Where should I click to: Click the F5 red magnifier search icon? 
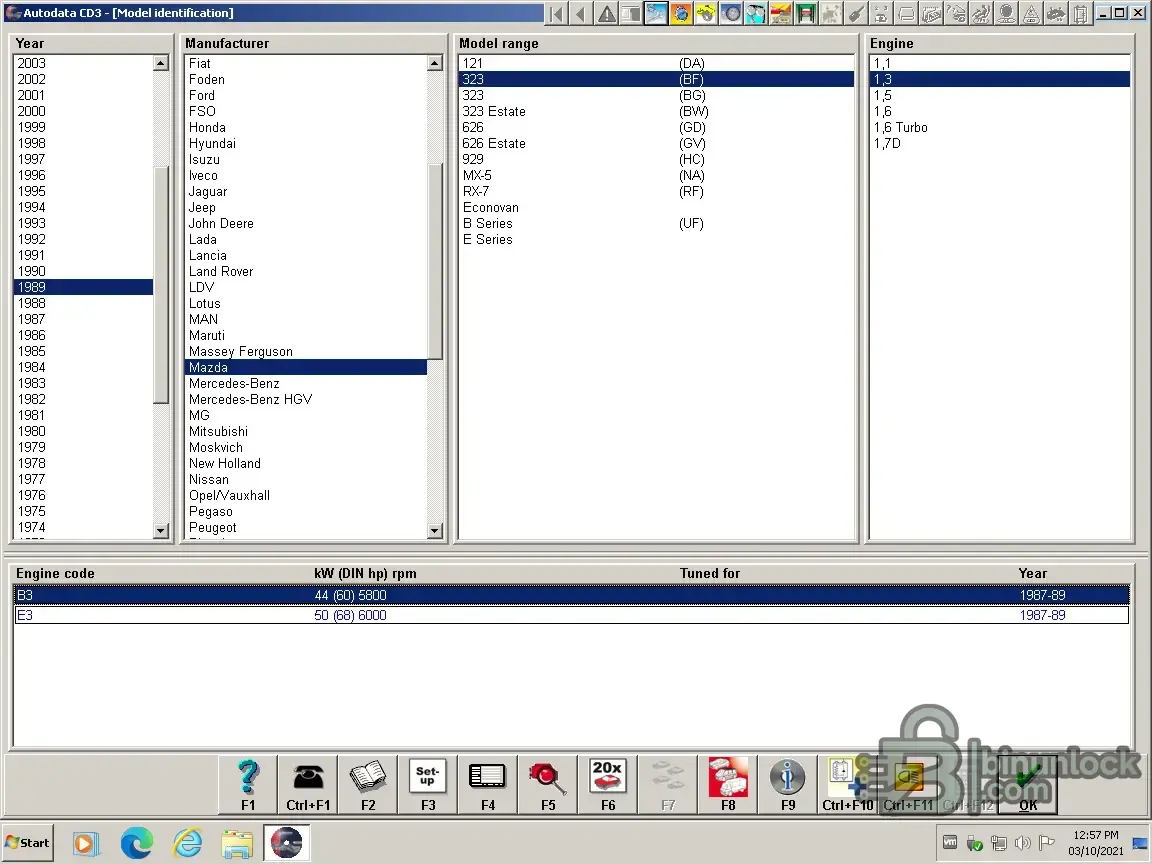(548, 784)
